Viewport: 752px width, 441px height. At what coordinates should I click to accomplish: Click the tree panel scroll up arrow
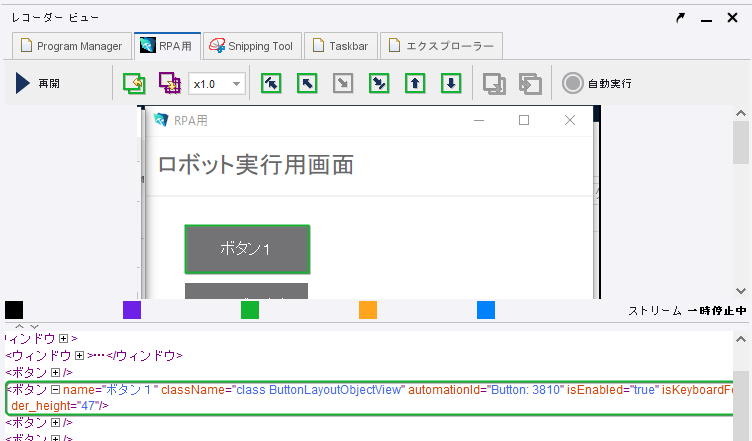[740, 339]
